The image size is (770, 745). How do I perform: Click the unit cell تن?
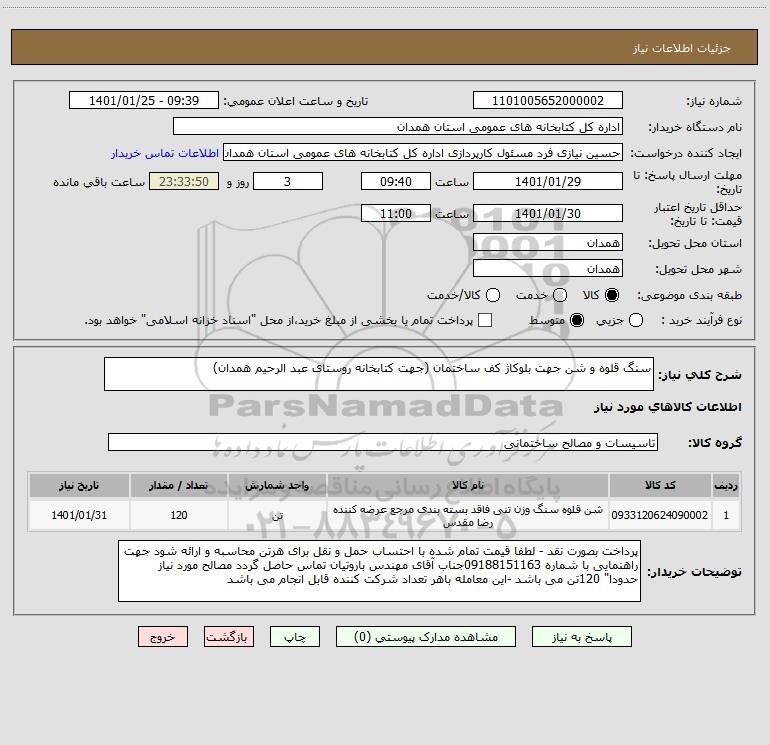coord(277,515)
